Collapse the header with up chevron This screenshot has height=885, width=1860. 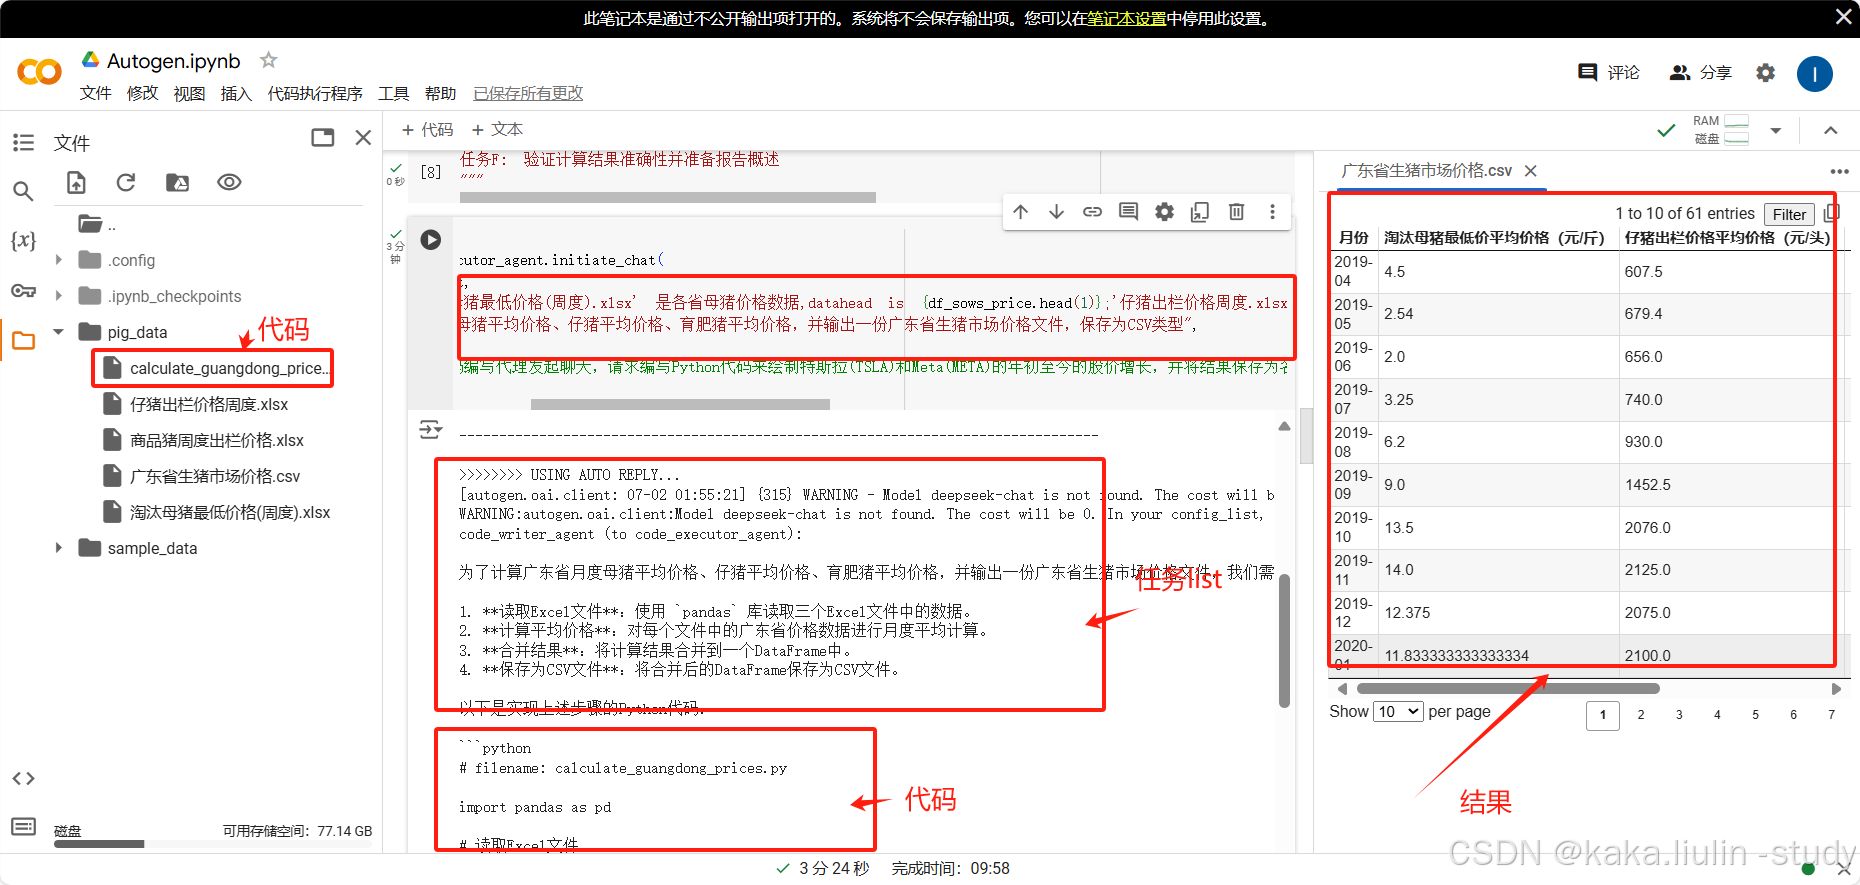click(x=1830, y=130)
